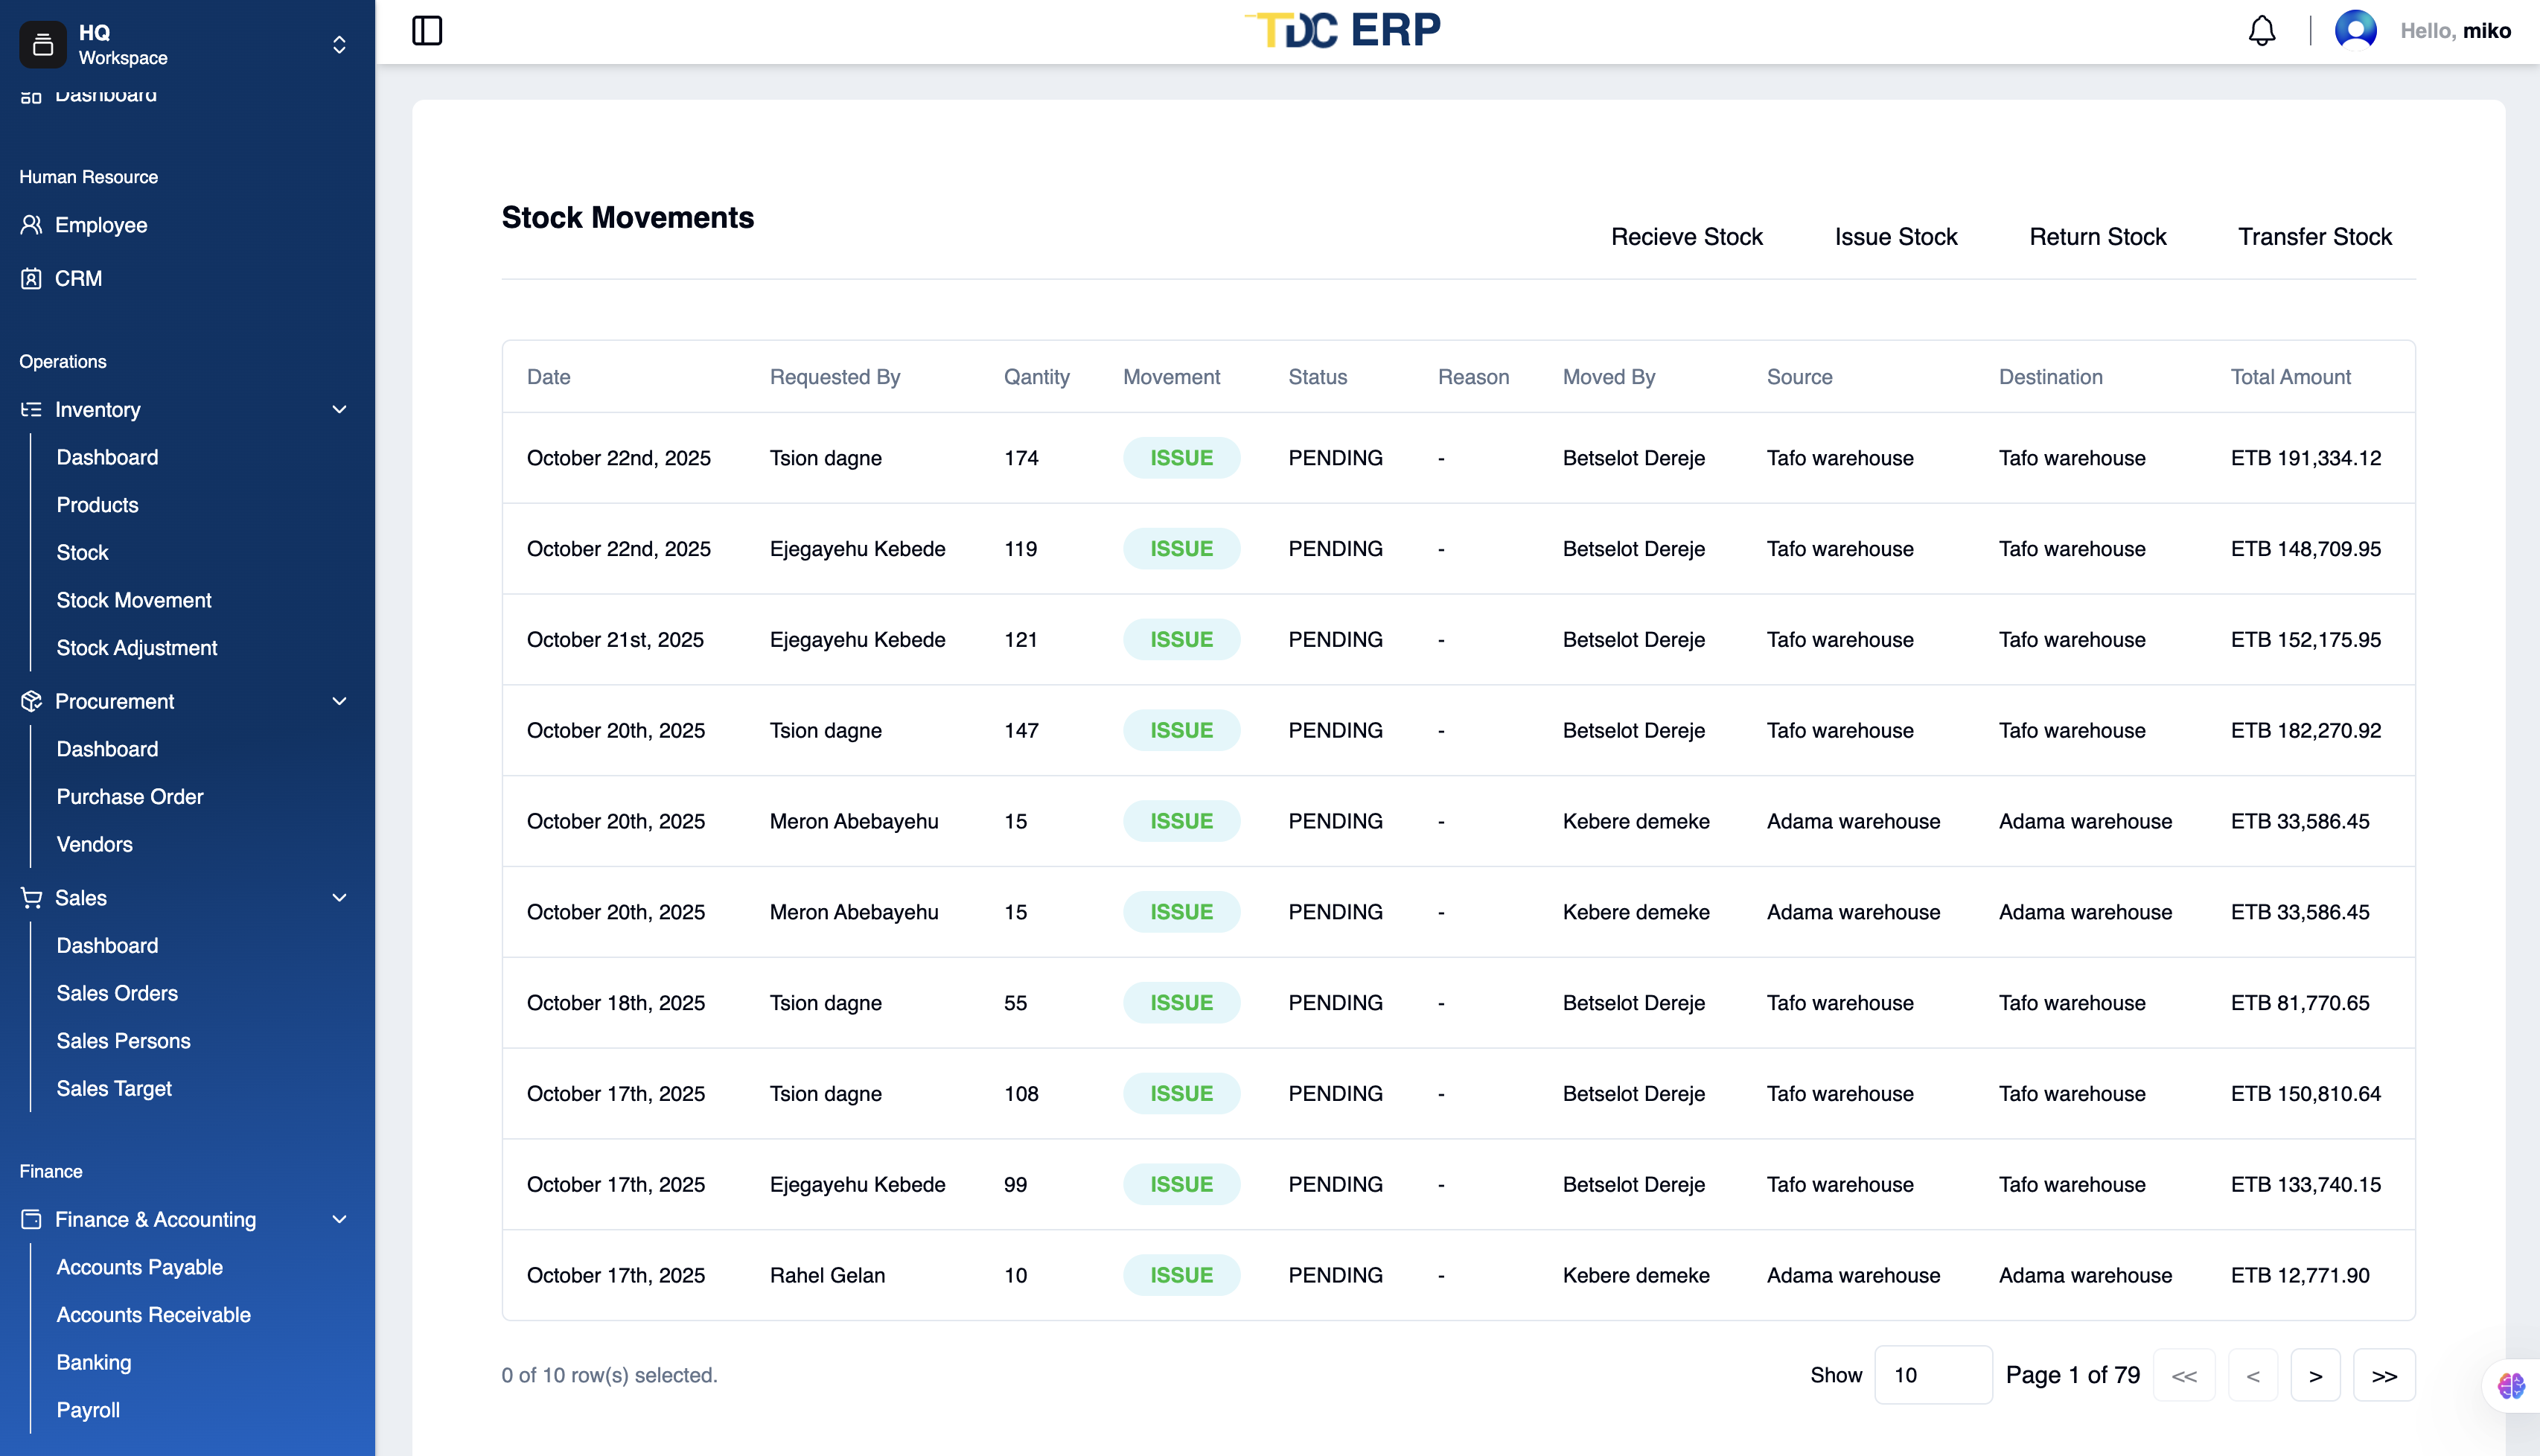Open the brain assistant floating icon
Screen dimensions: 2540x1456
2511,1385
